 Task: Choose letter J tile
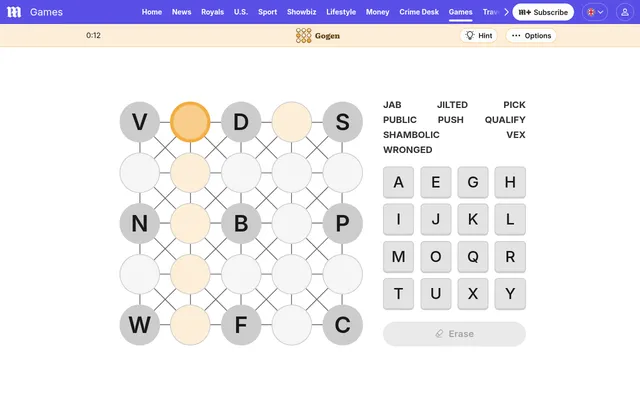[436, 219]
